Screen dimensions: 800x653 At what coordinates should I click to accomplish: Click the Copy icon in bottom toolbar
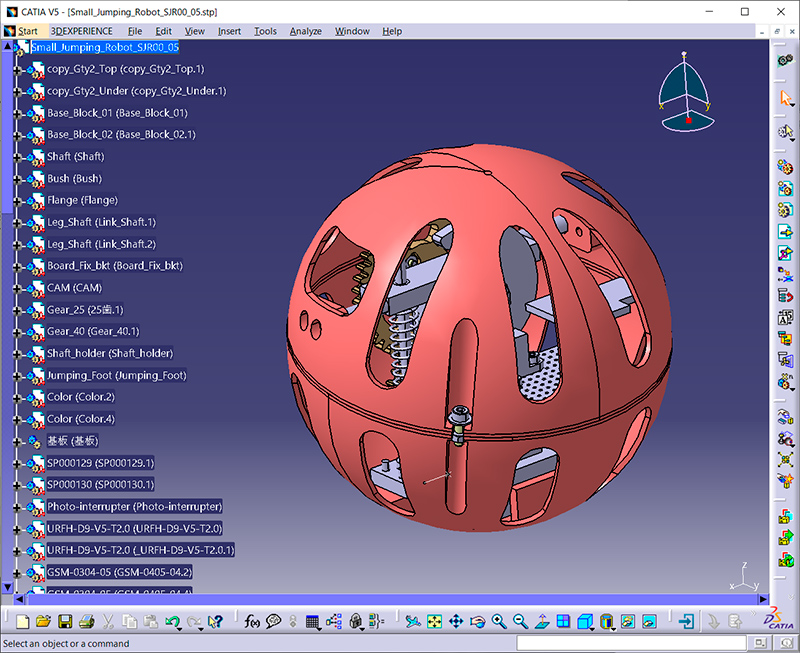pos(129,621)
